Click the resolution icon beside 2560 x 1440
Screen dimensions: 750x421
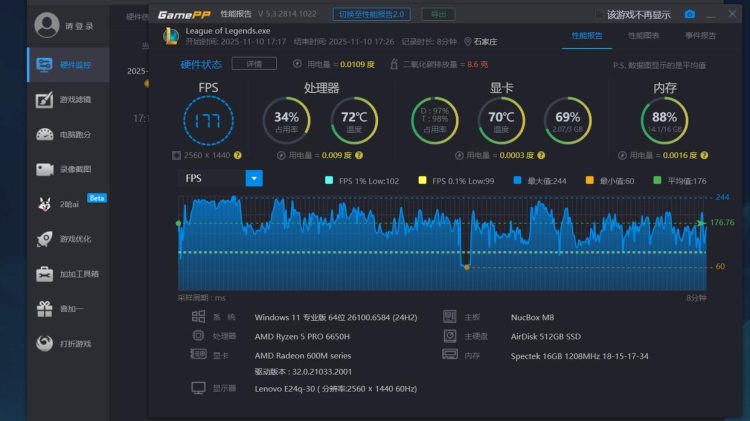[x=176, y=155]
